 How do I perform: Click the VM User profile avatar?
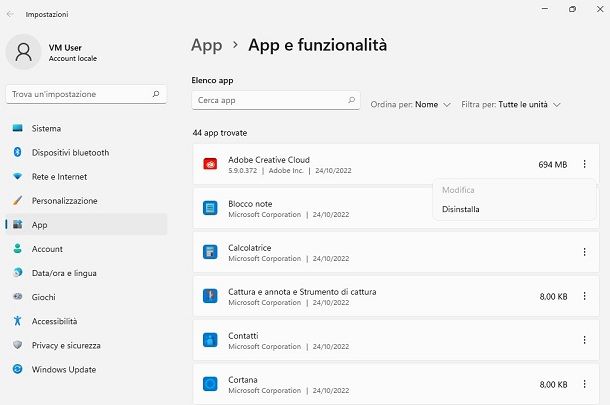(23, 52)
